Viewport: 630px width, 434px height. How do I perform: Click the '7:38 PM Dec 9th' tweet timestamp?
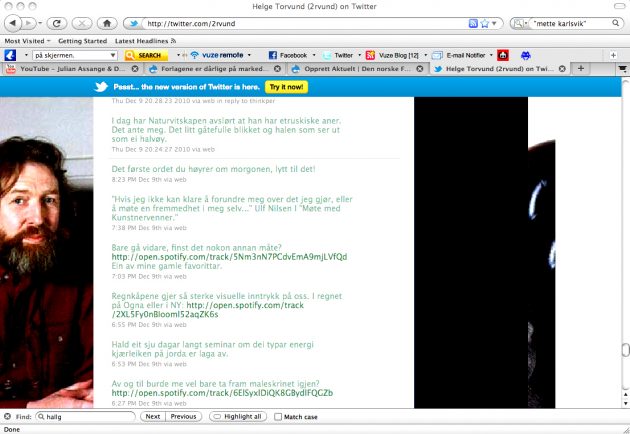[x=137, y=228]
